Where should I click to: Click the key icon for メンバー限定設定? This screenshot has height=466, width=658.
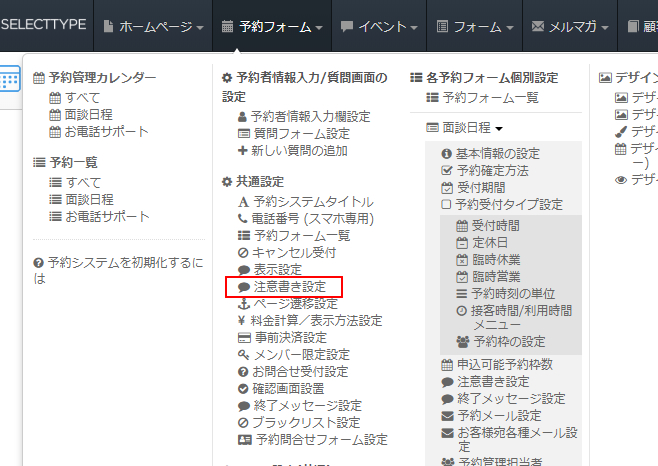pos(243,355)
